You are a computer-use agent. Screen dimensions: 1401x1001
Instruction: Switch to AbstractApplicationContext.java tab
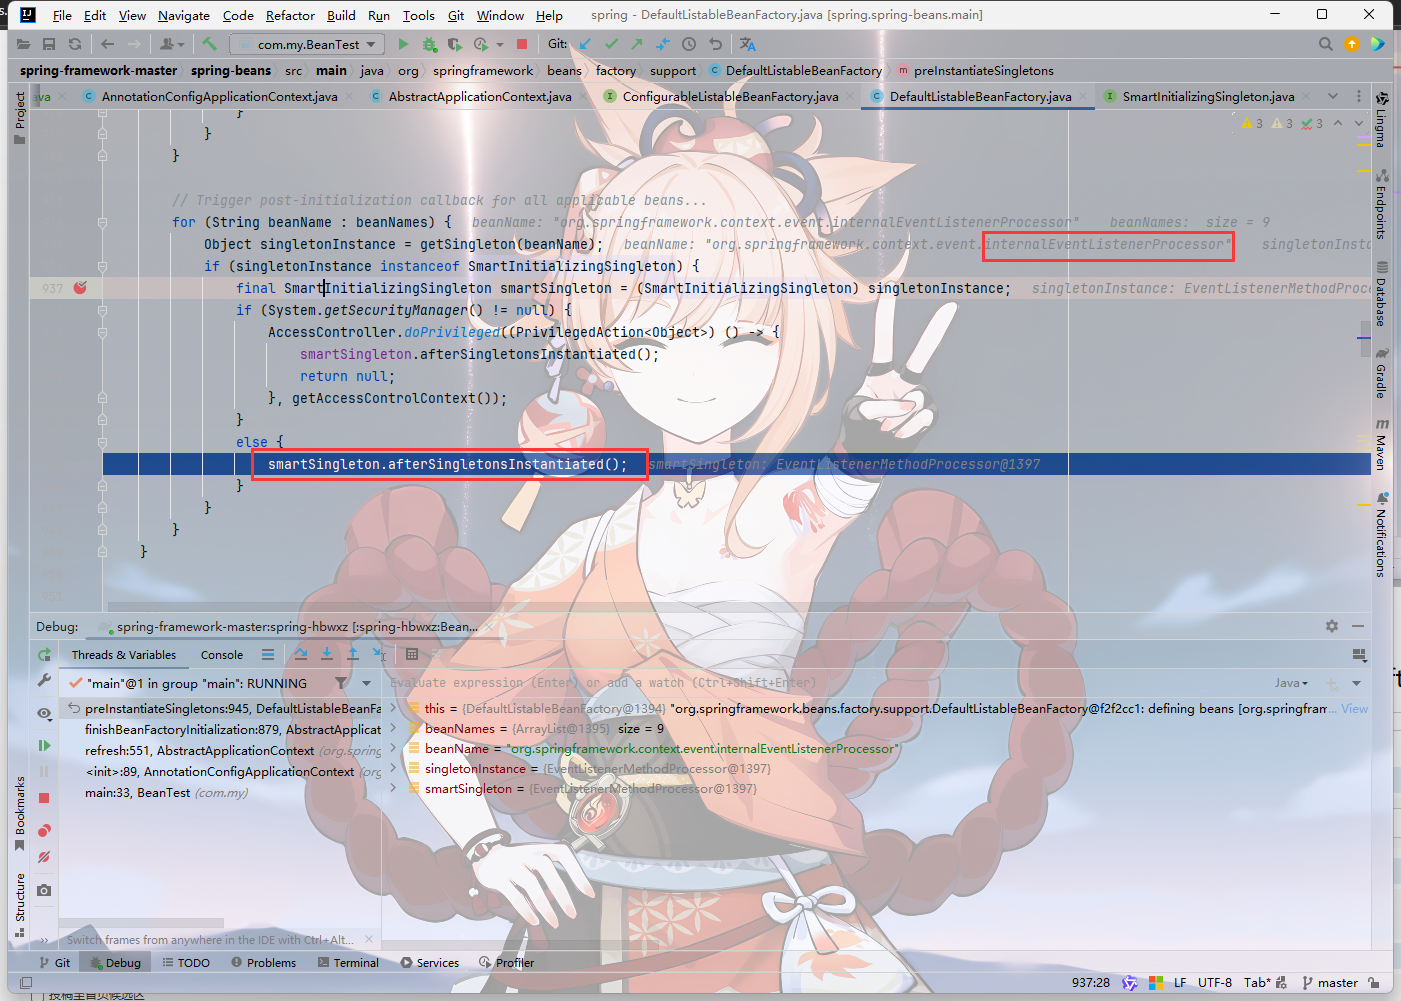pyautogui.click(x=480, y=96)
